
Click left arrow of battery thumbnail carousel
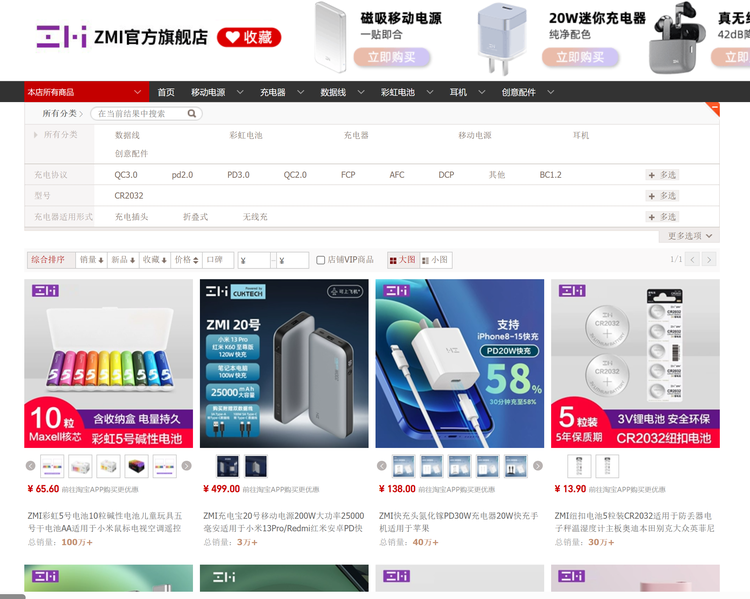coord(30,466)
